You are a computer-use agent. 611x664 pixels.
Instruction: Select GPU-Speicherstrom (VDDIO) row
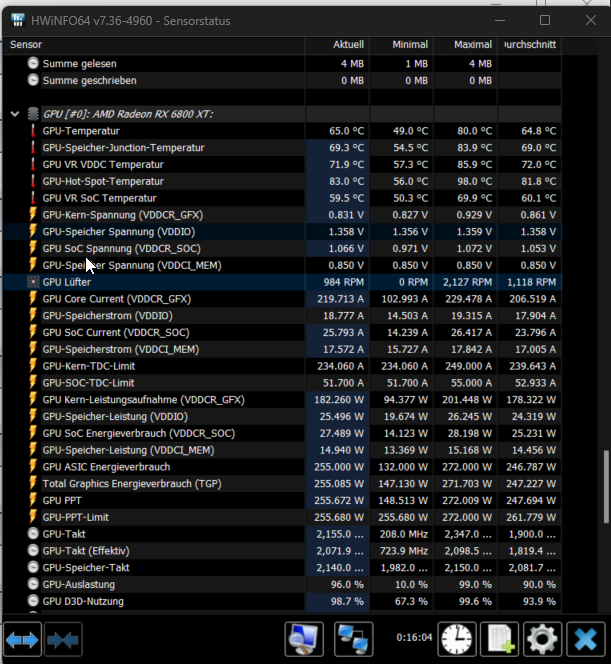(x=283, y=315)
